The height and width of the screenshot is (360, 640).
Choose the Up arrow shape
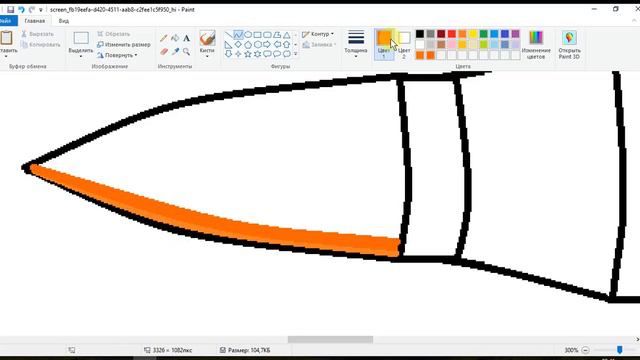pos(287,44)
